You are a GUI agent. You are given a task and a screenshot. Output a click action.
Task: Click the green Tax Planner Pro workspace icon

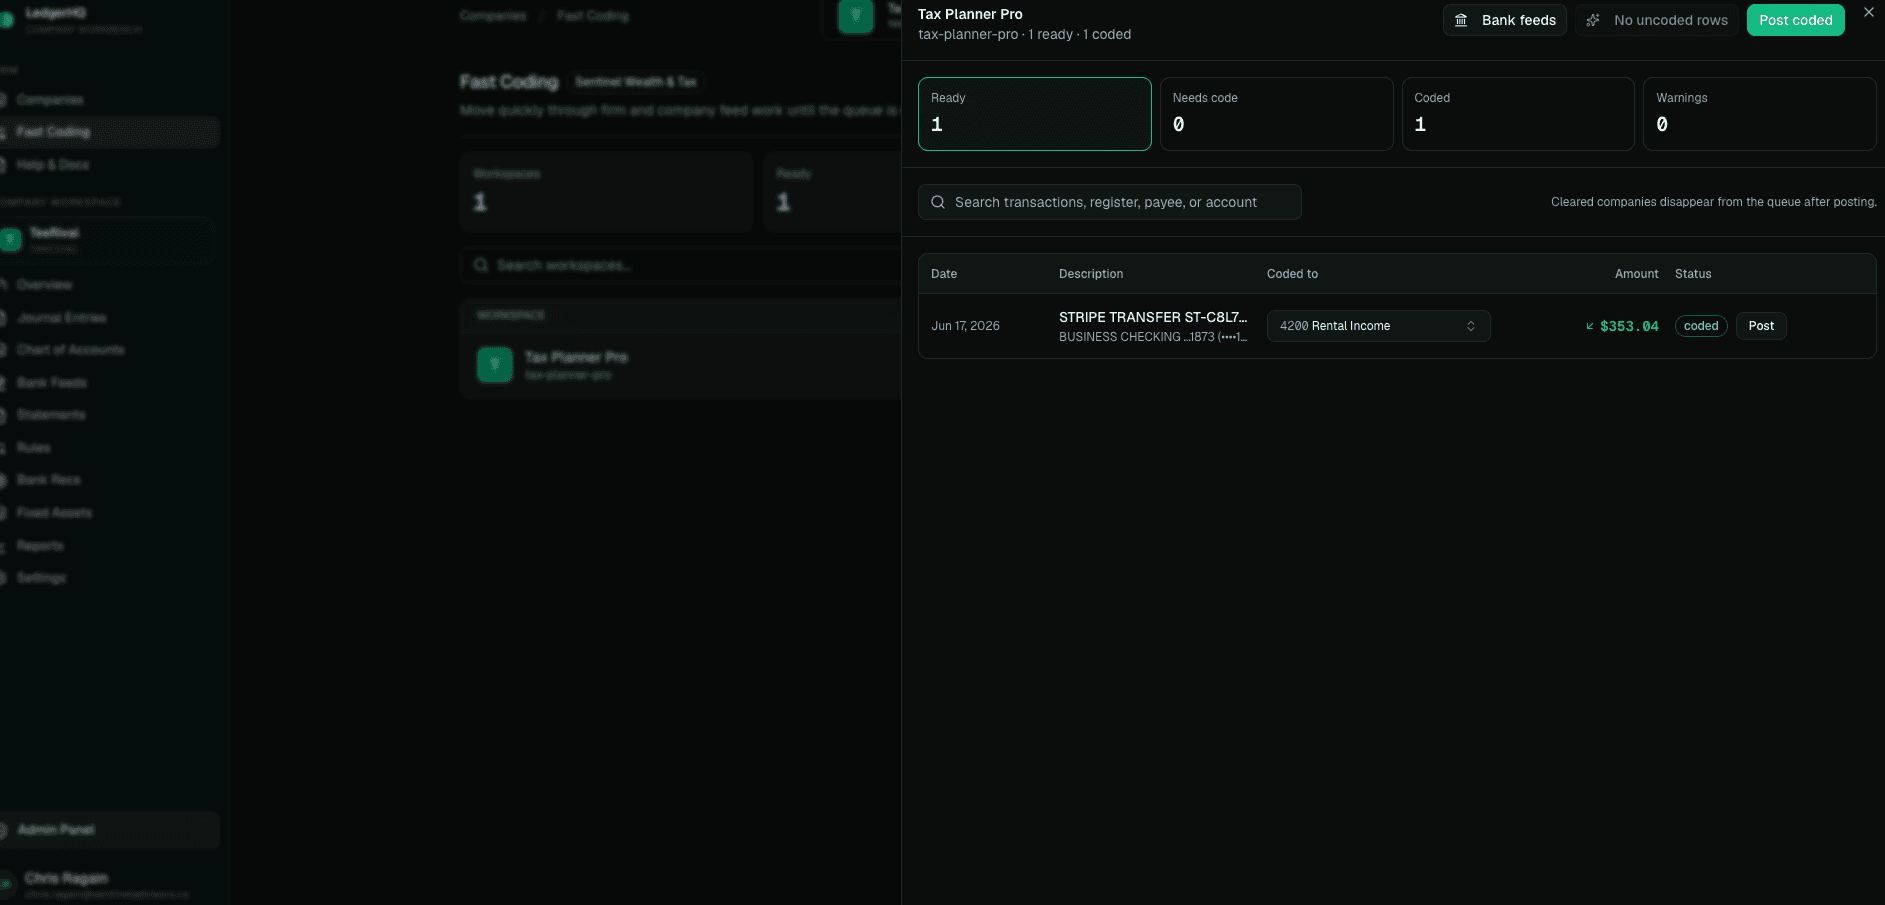(495, 365)
